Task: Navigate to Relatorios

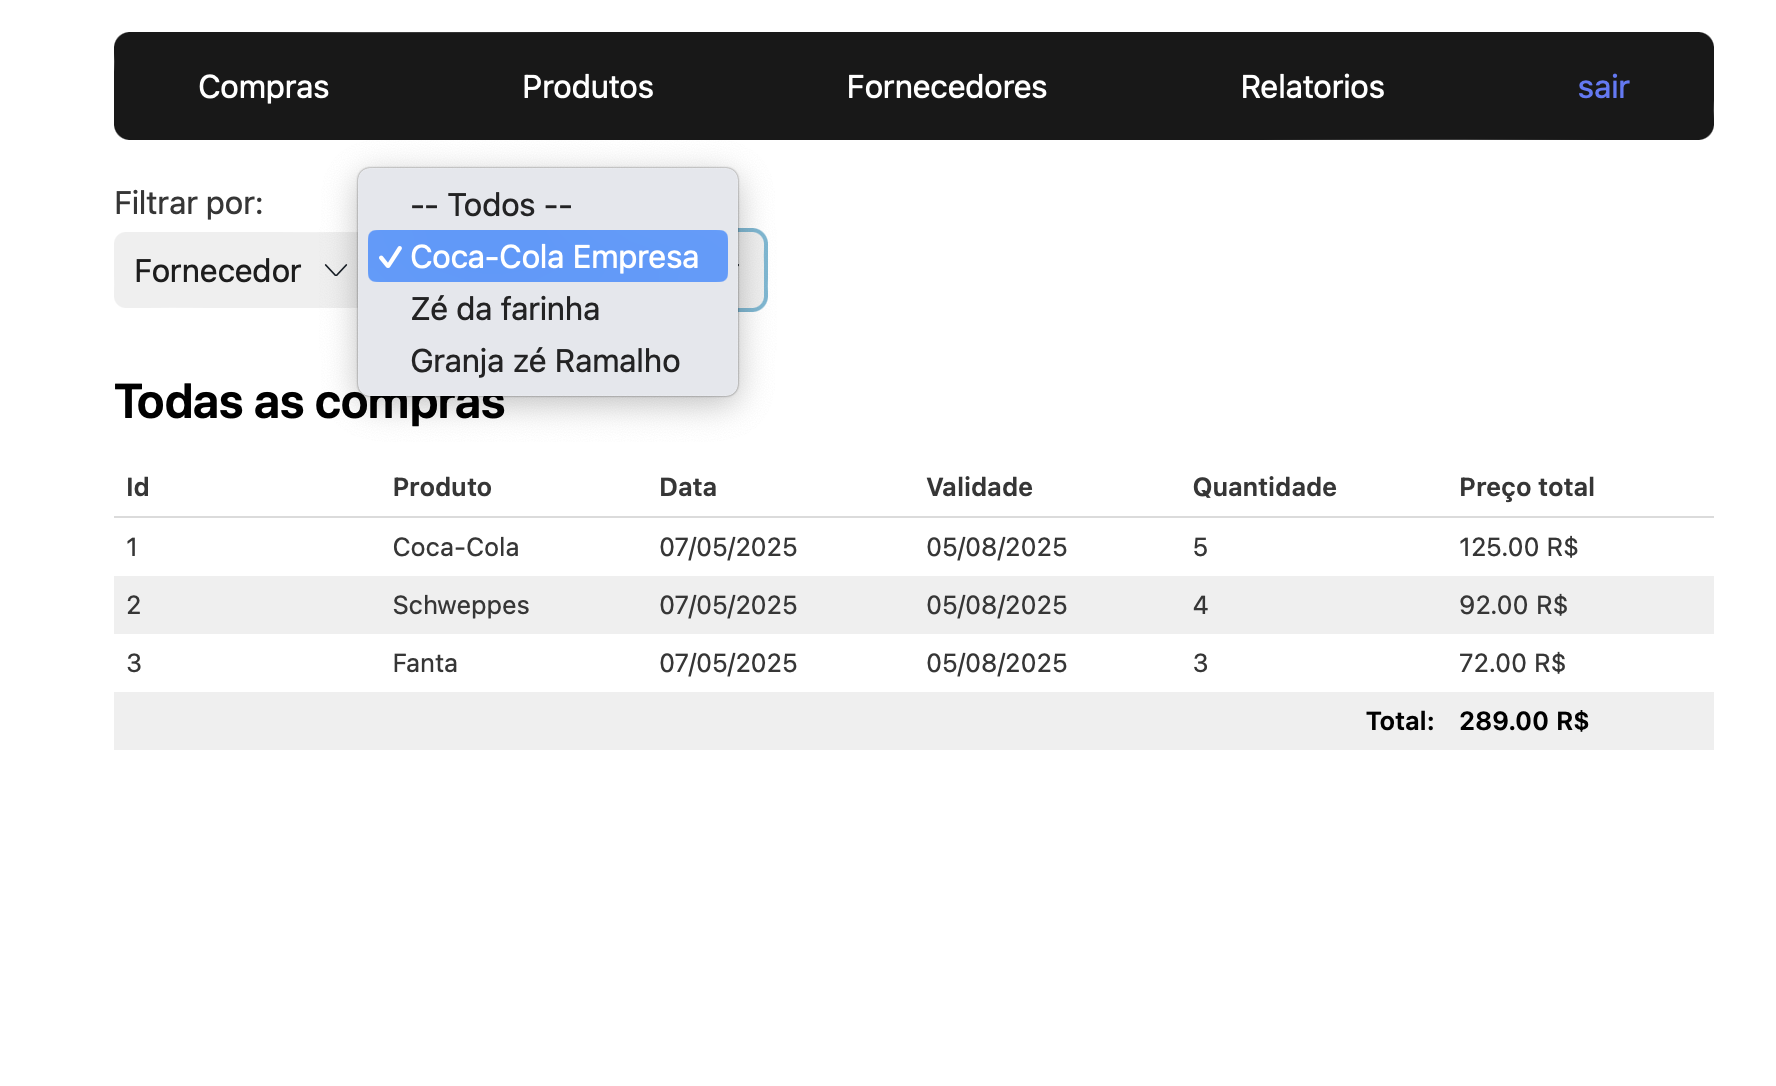Action: click(x=1312, y=87)
